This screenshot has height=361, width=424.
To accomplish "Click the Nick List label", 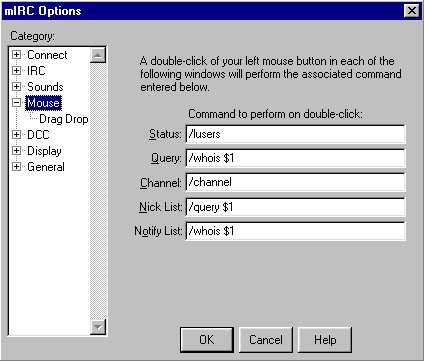I will [x=161, y=207].
